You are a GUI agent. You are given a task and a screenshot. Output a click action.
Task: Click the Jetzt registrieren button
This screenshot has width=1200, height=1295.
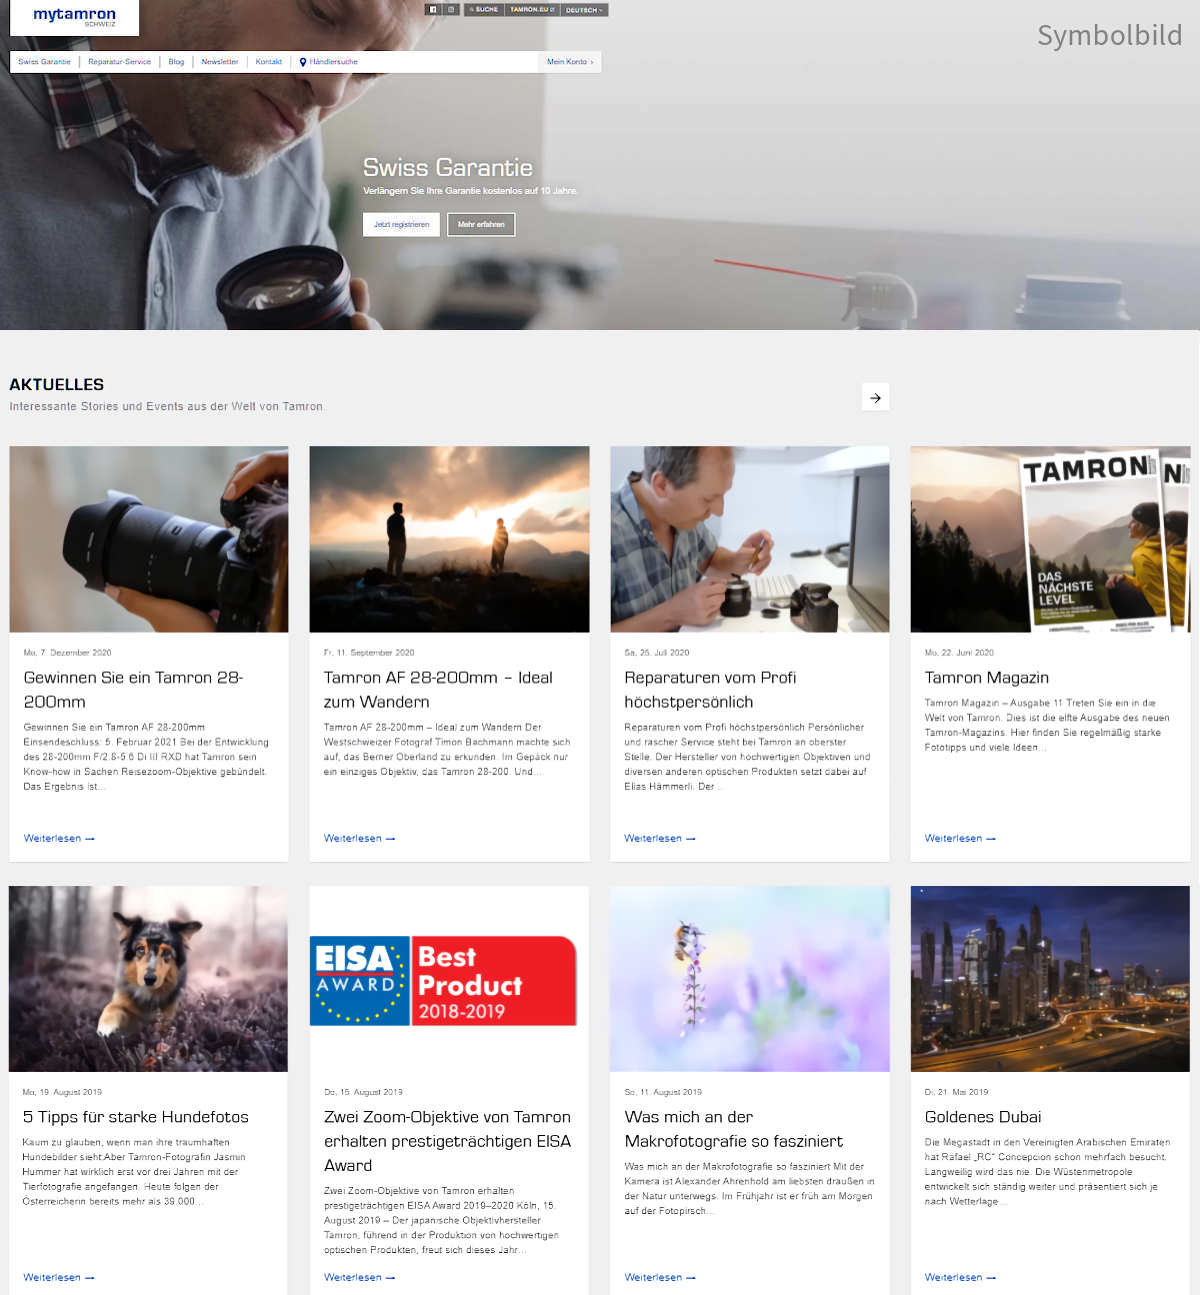click(x=401, y=224)
